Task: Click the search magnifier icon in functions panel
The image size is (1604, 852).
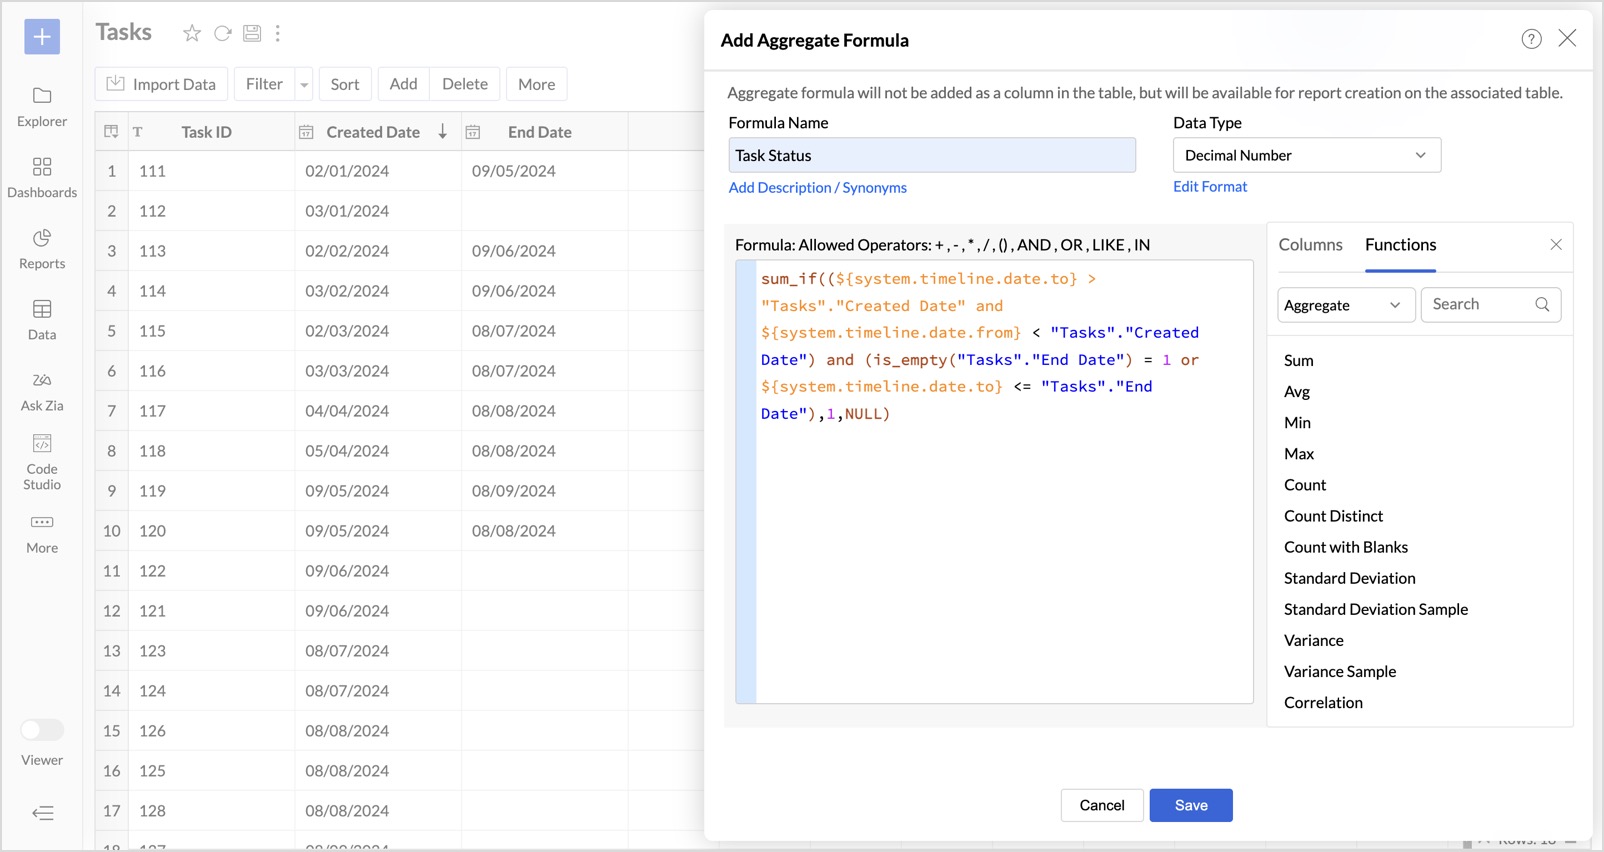Action: (1542, 305)
